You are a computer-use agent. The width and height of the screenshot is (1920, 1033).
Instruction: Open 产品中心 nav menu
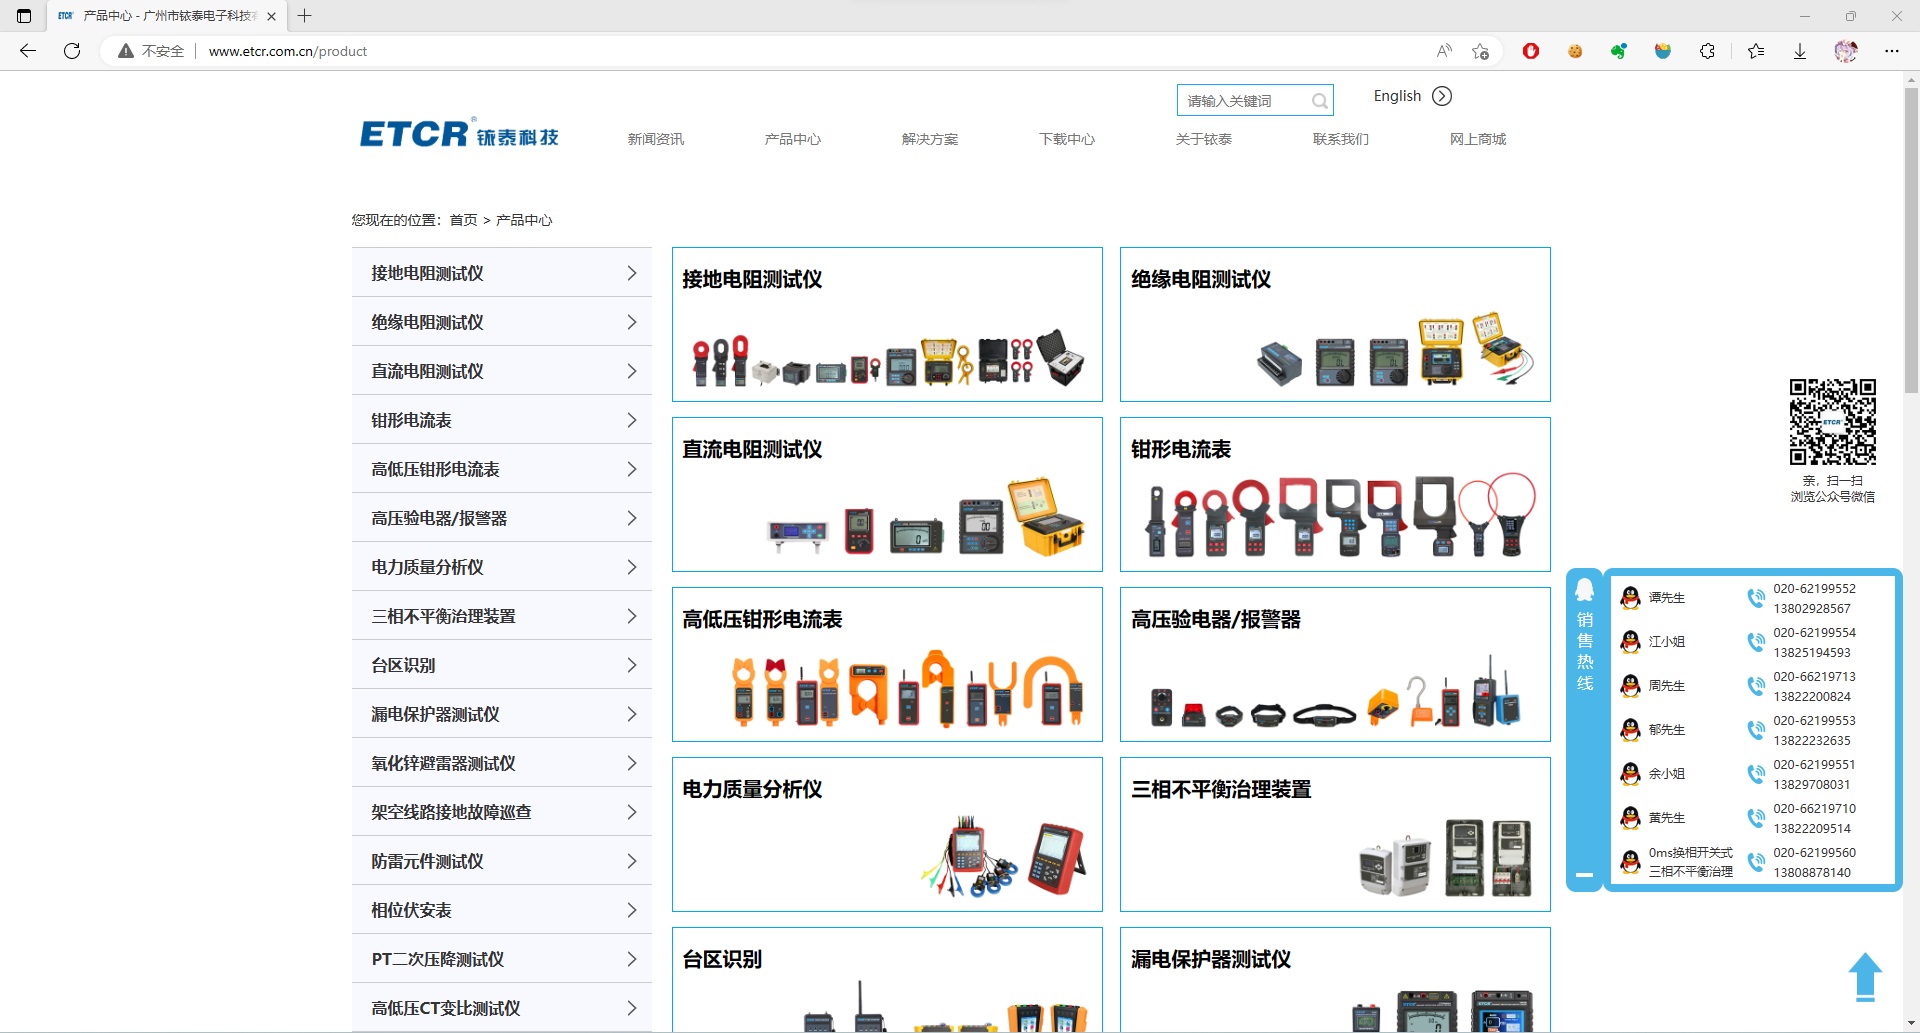pos(793,139)
